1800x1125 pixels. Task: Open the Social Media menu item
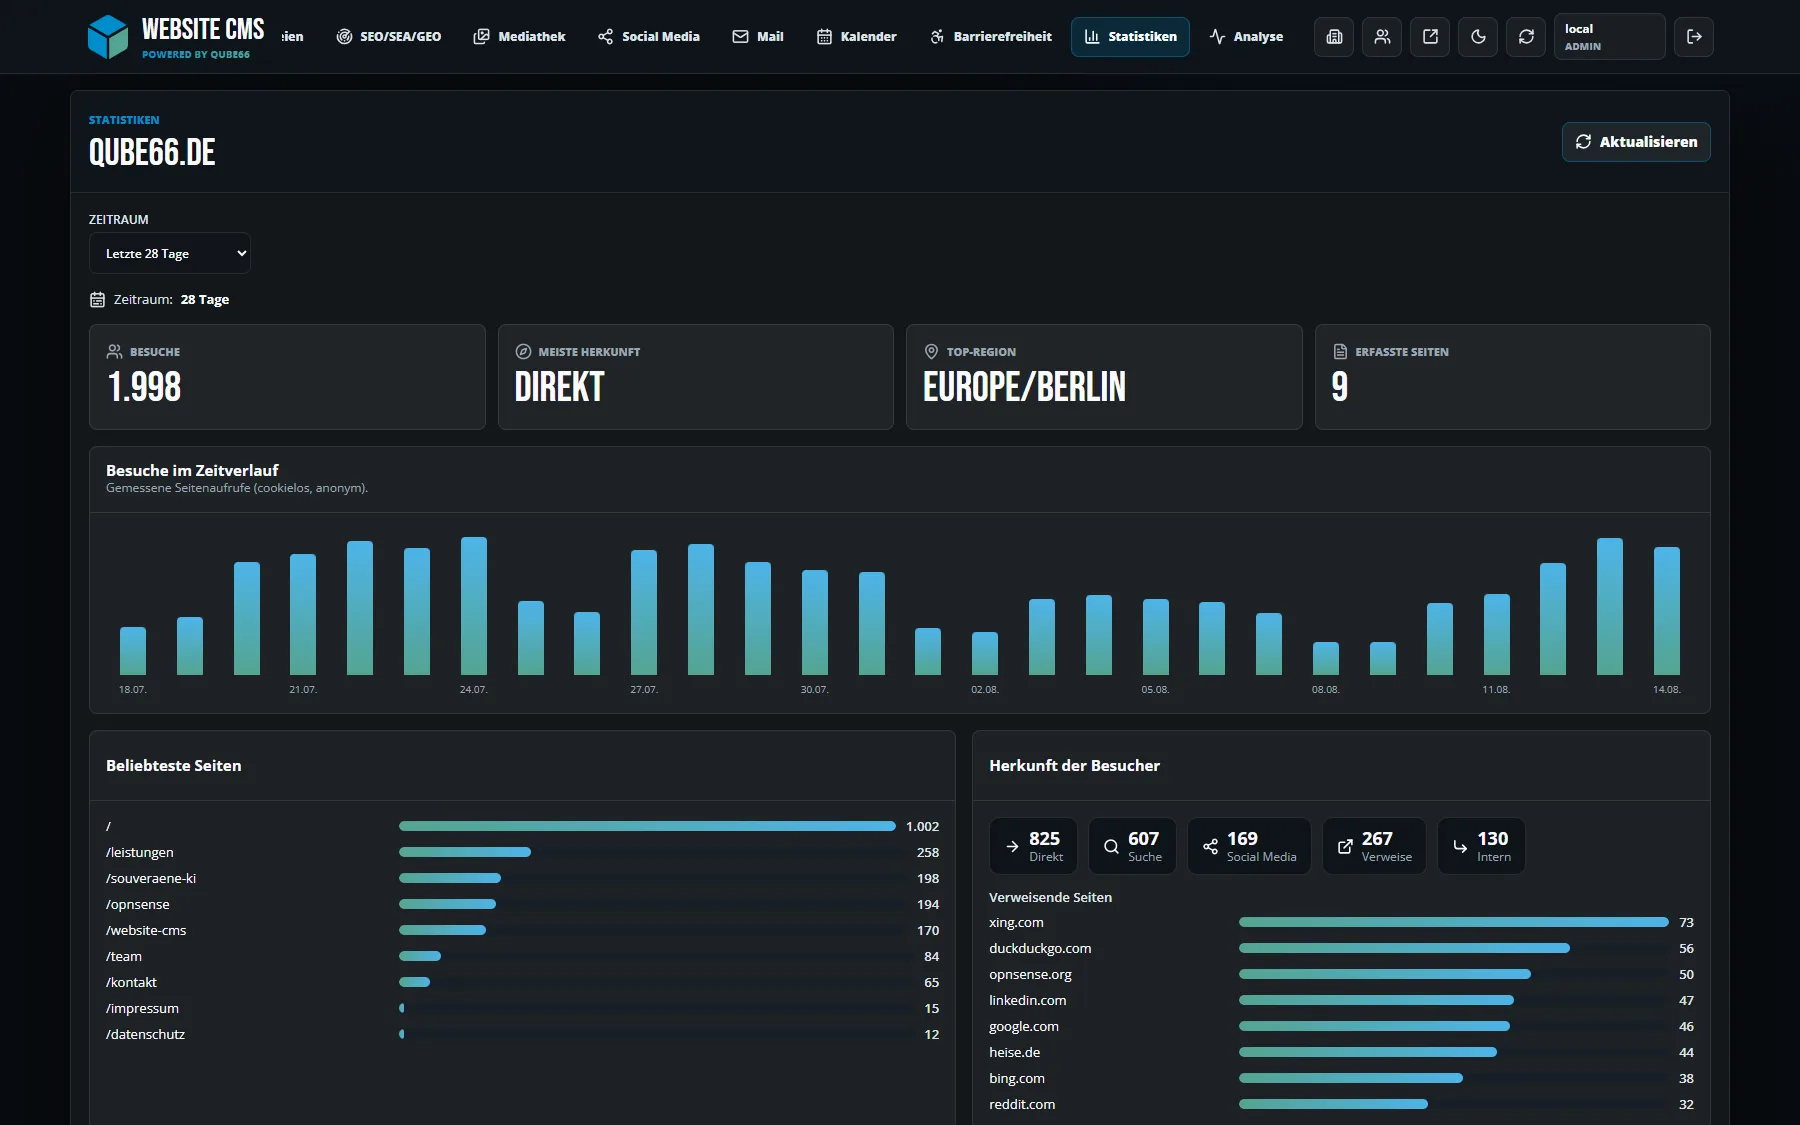click(649, 37)
